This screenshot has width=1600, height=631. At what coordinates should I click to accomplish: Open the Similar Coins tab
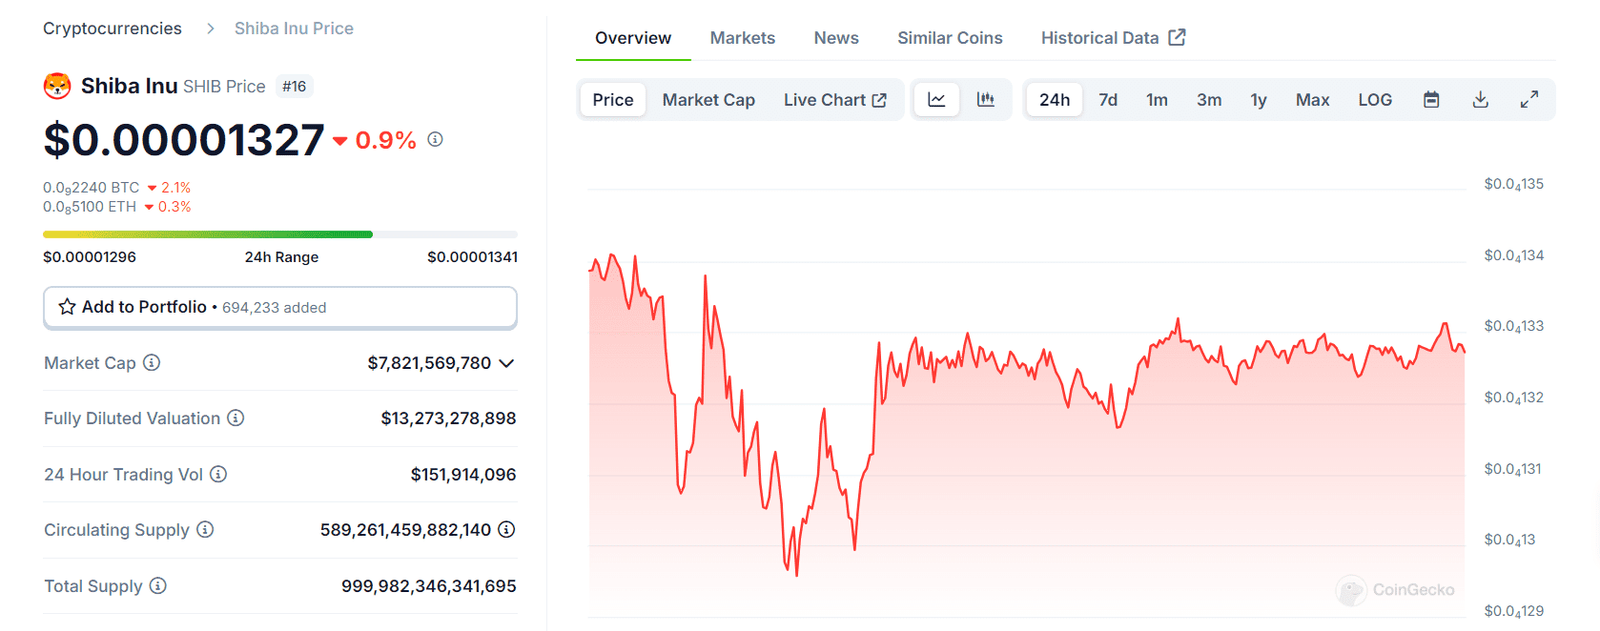pyautogui.click(x=950, y=38)
